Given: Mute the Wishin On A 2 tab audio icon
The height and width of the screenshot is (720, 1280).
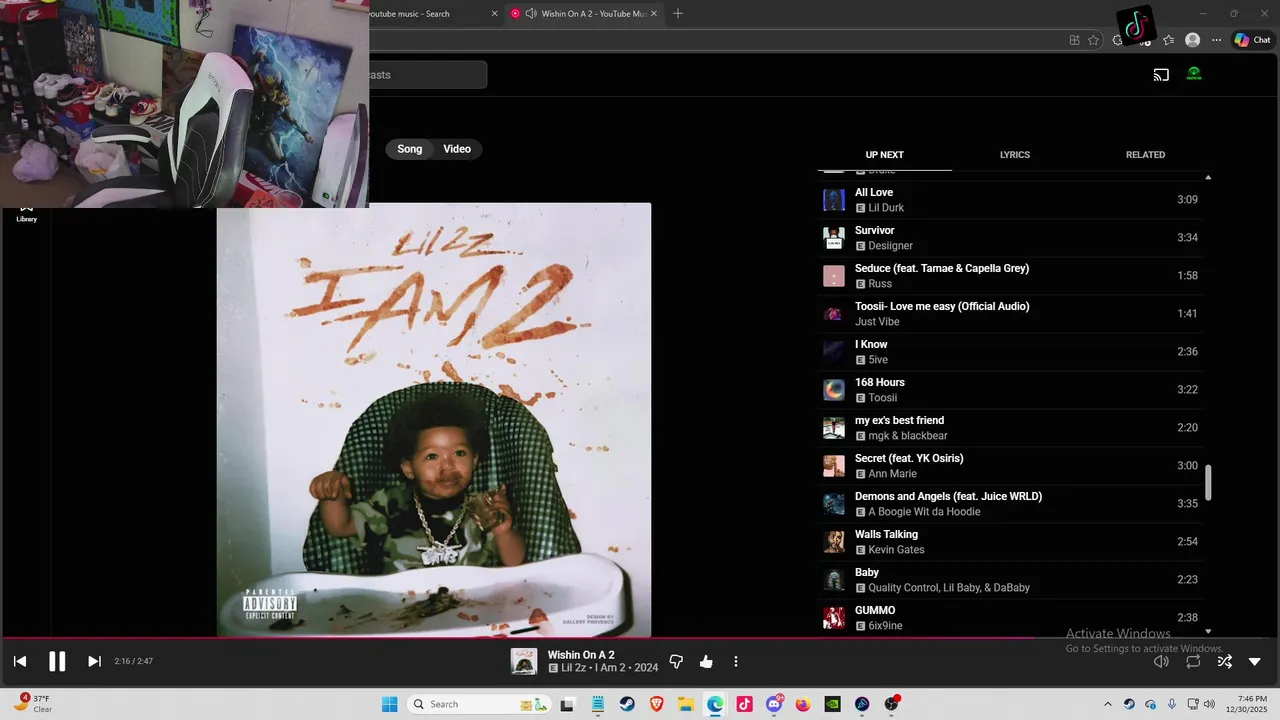Looking at the screenshot, I should [x=531, y=13].
